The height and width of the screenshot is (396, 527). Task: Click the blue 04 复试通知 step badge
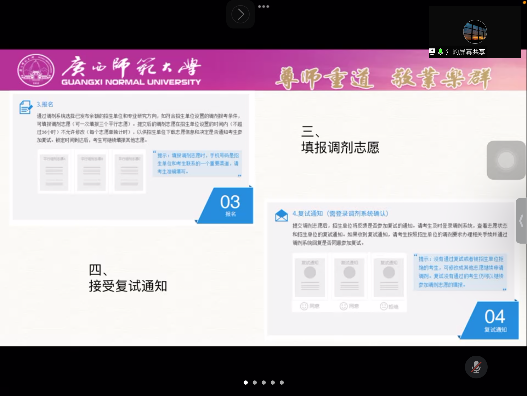490,320
